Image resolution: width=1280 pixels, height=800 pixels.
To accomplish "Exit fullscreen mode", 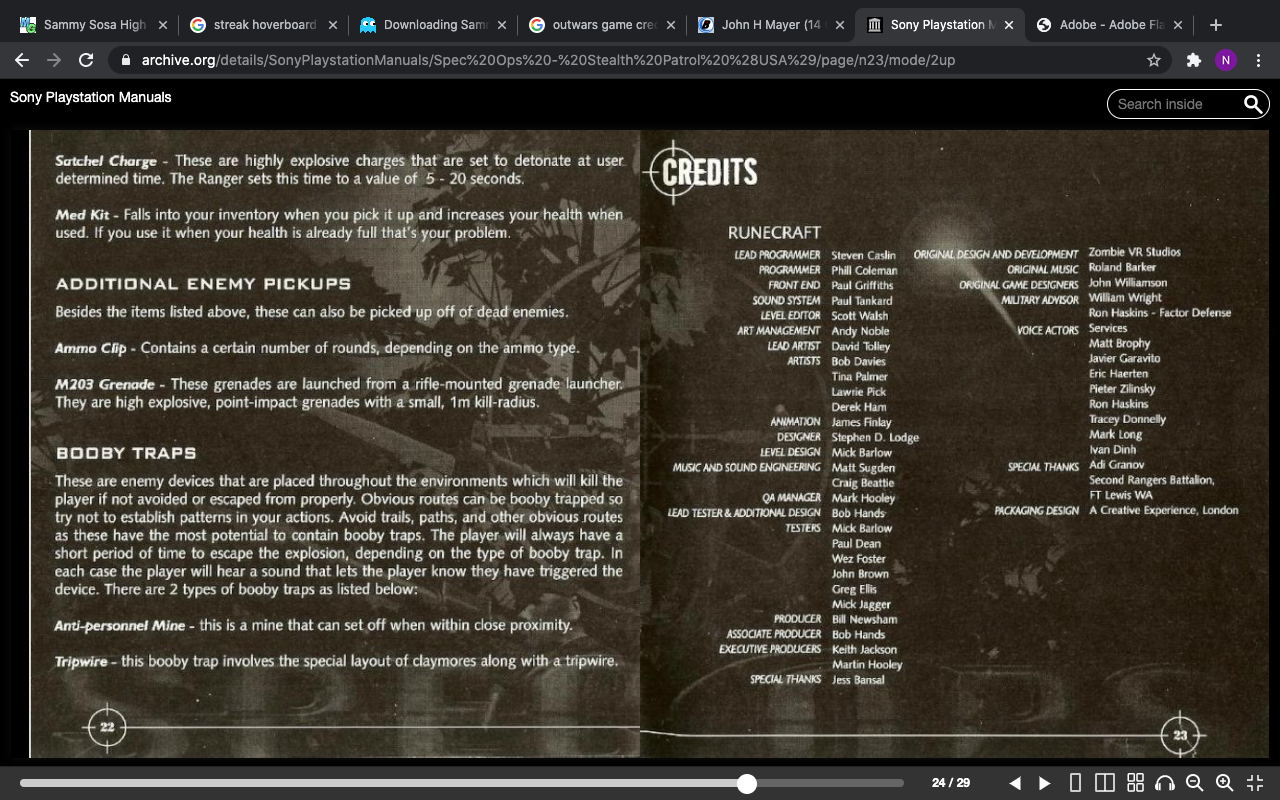I will click(x=1255, y=783).
